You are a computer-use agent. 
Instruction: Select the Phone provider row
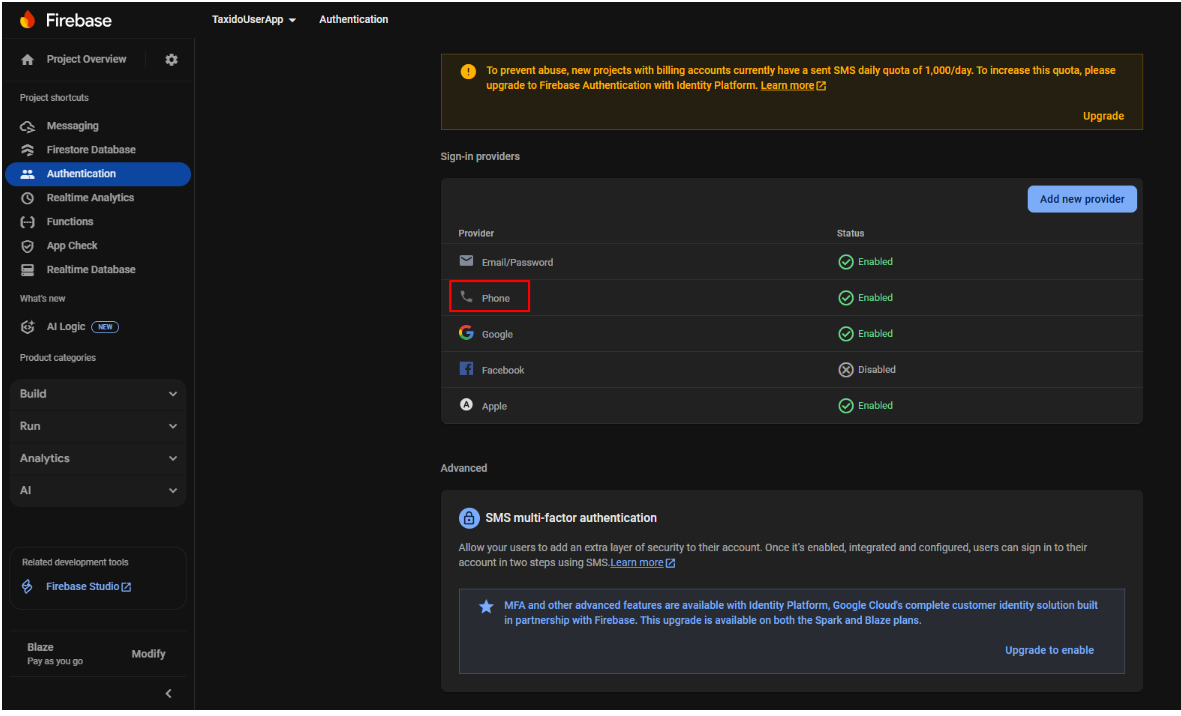[495, 298]
